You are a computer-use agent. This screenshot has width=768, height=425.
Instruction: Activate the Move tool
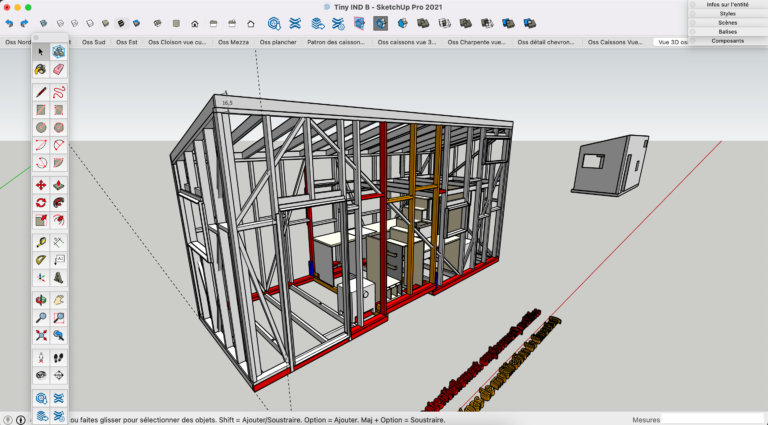pyautogui.click(x=41, y=185)
